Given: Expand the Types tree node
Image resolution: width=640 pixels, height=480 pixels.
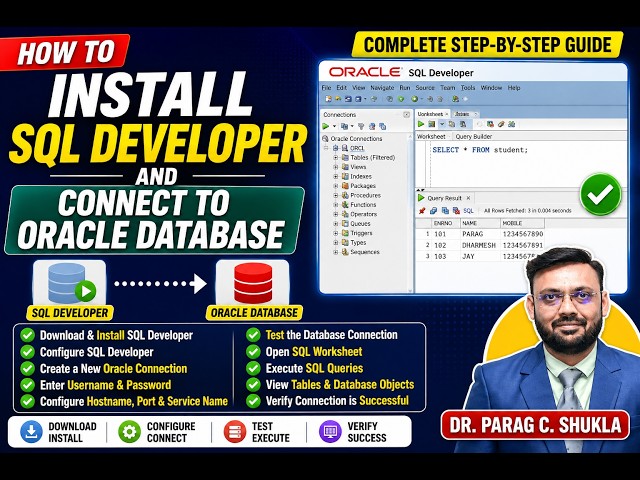Looking at the screenshot, I should [336, 242].
